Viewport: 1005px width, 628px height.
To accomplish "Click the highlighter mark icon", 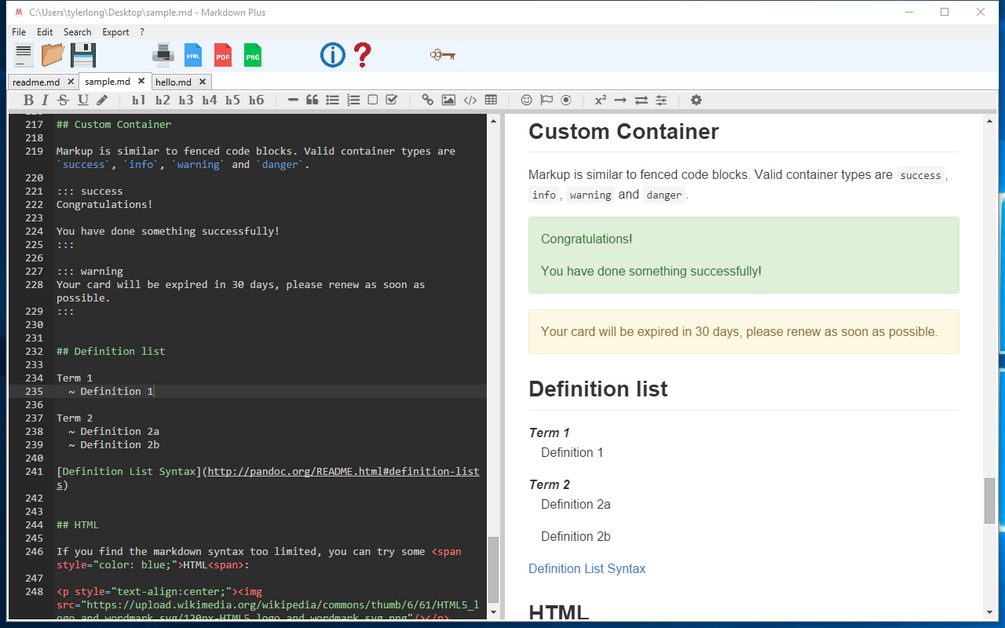I will tap(102, 100).
